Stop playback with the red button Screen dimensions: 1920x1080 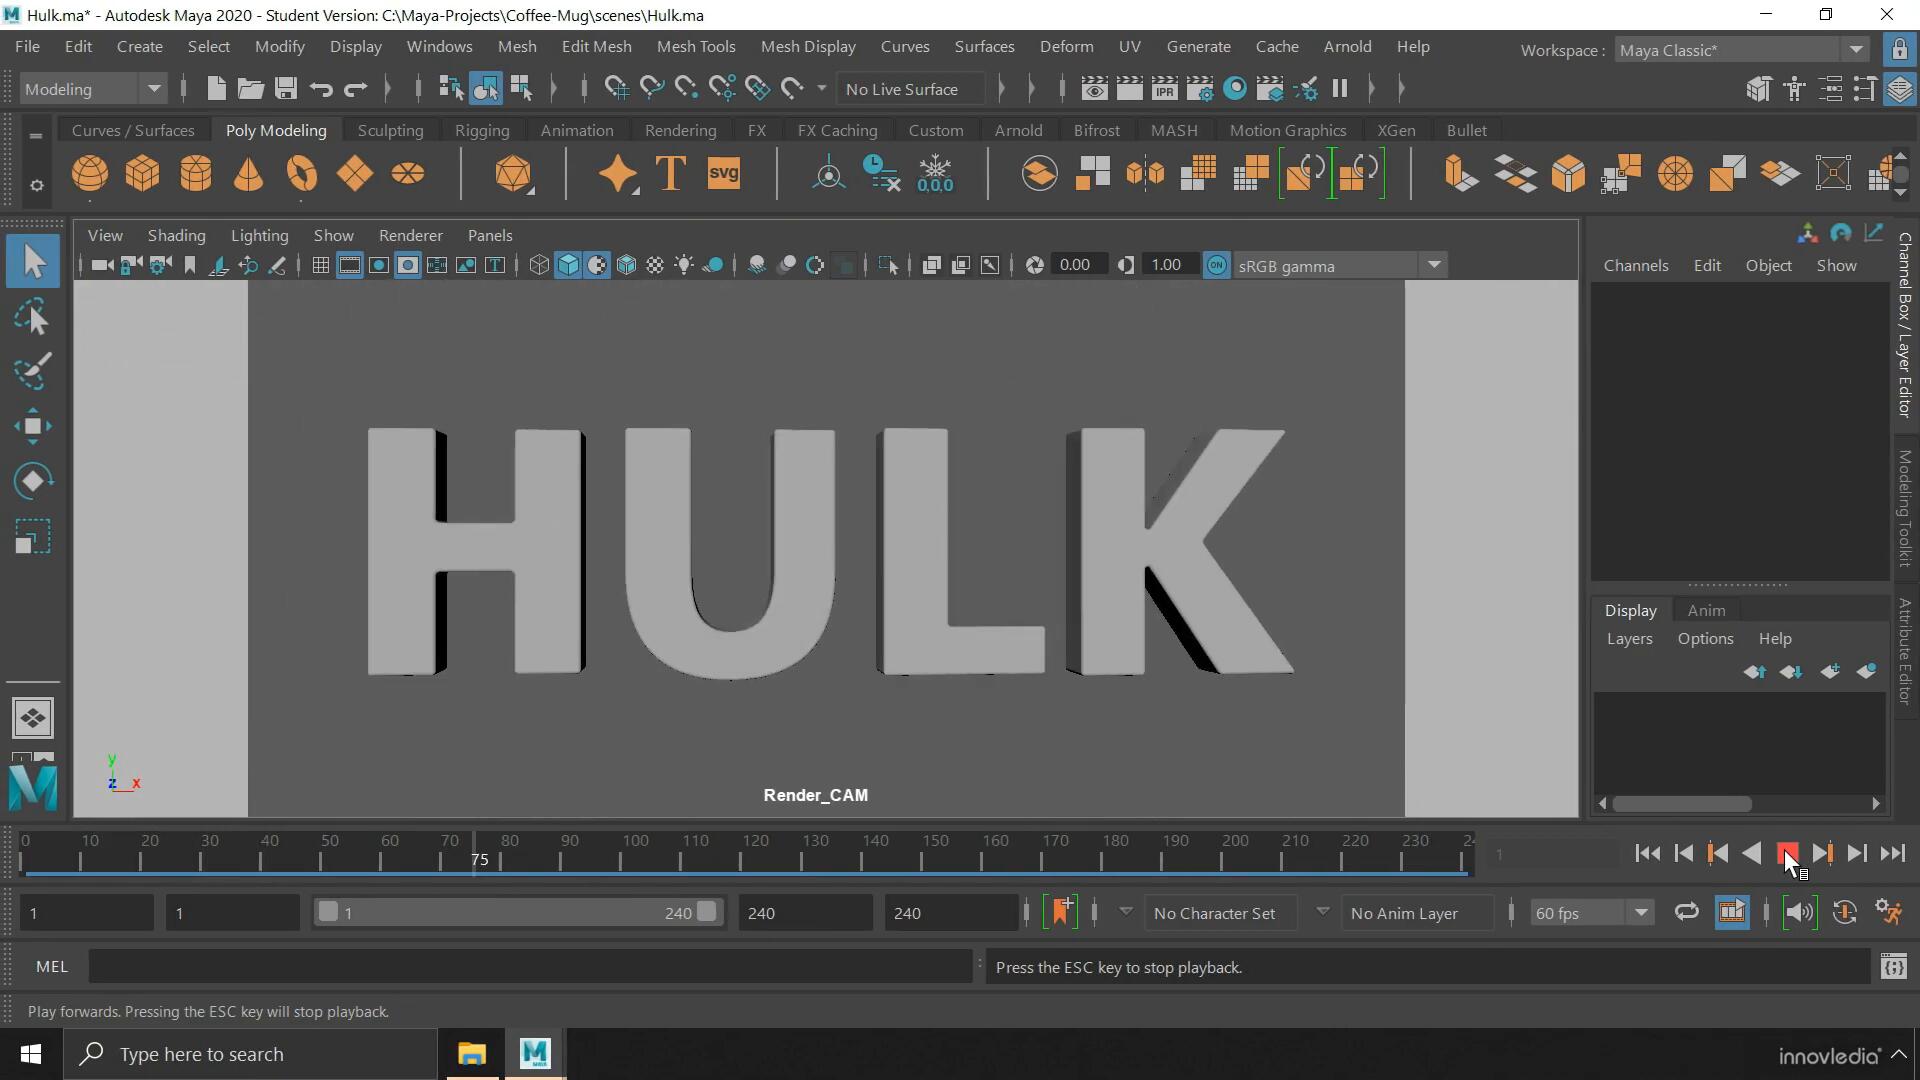[1787, 853]
